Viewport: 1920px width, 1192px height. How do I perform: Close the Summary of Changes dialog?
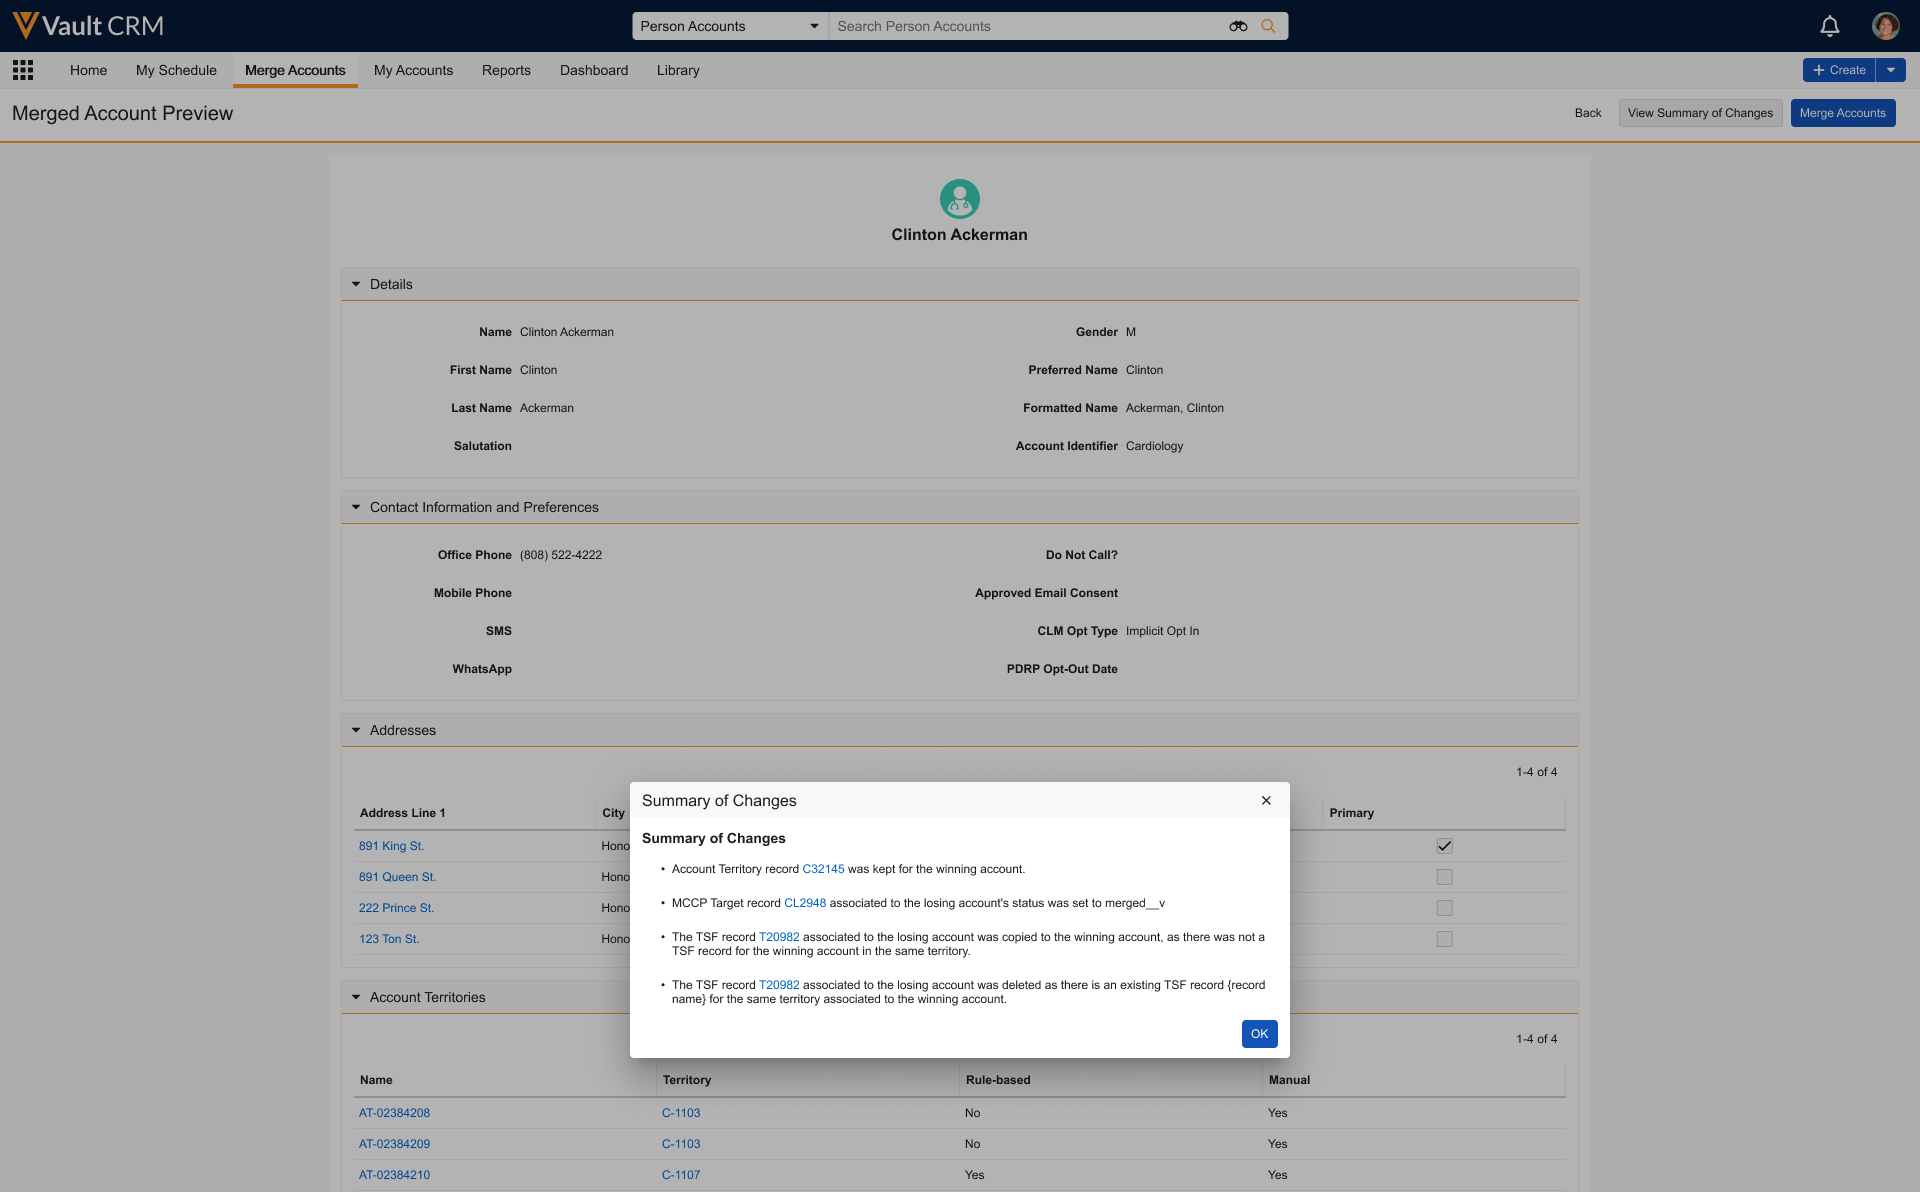click(x=1266, y=801)
